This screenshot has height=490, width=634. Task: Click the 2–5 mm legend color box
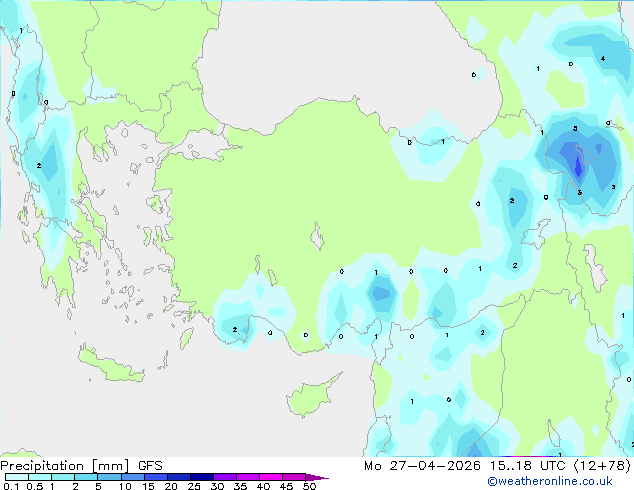(86, 477)
